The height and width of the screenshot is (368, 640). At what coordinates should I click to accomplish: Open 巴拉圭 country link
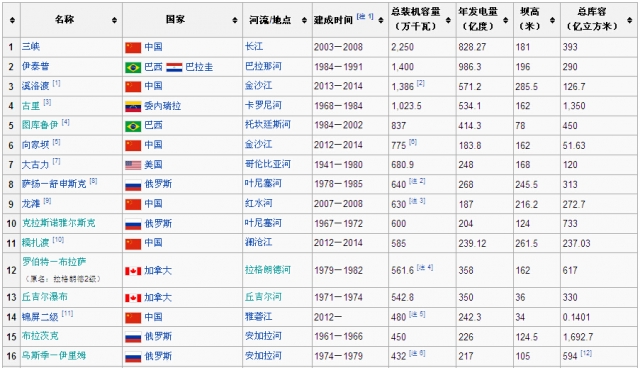point(199,67)
